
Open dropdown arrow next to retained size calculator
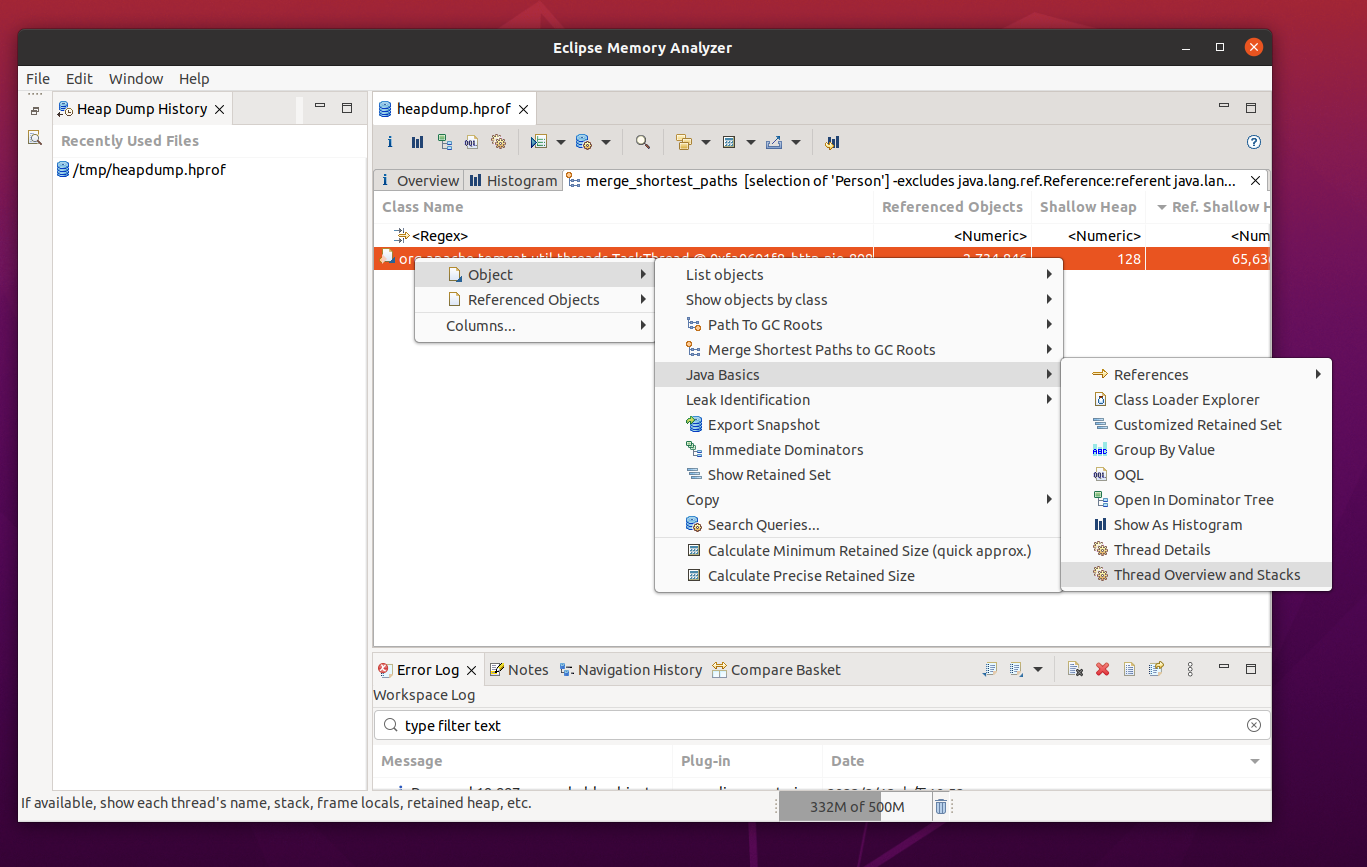coord(751,142)
